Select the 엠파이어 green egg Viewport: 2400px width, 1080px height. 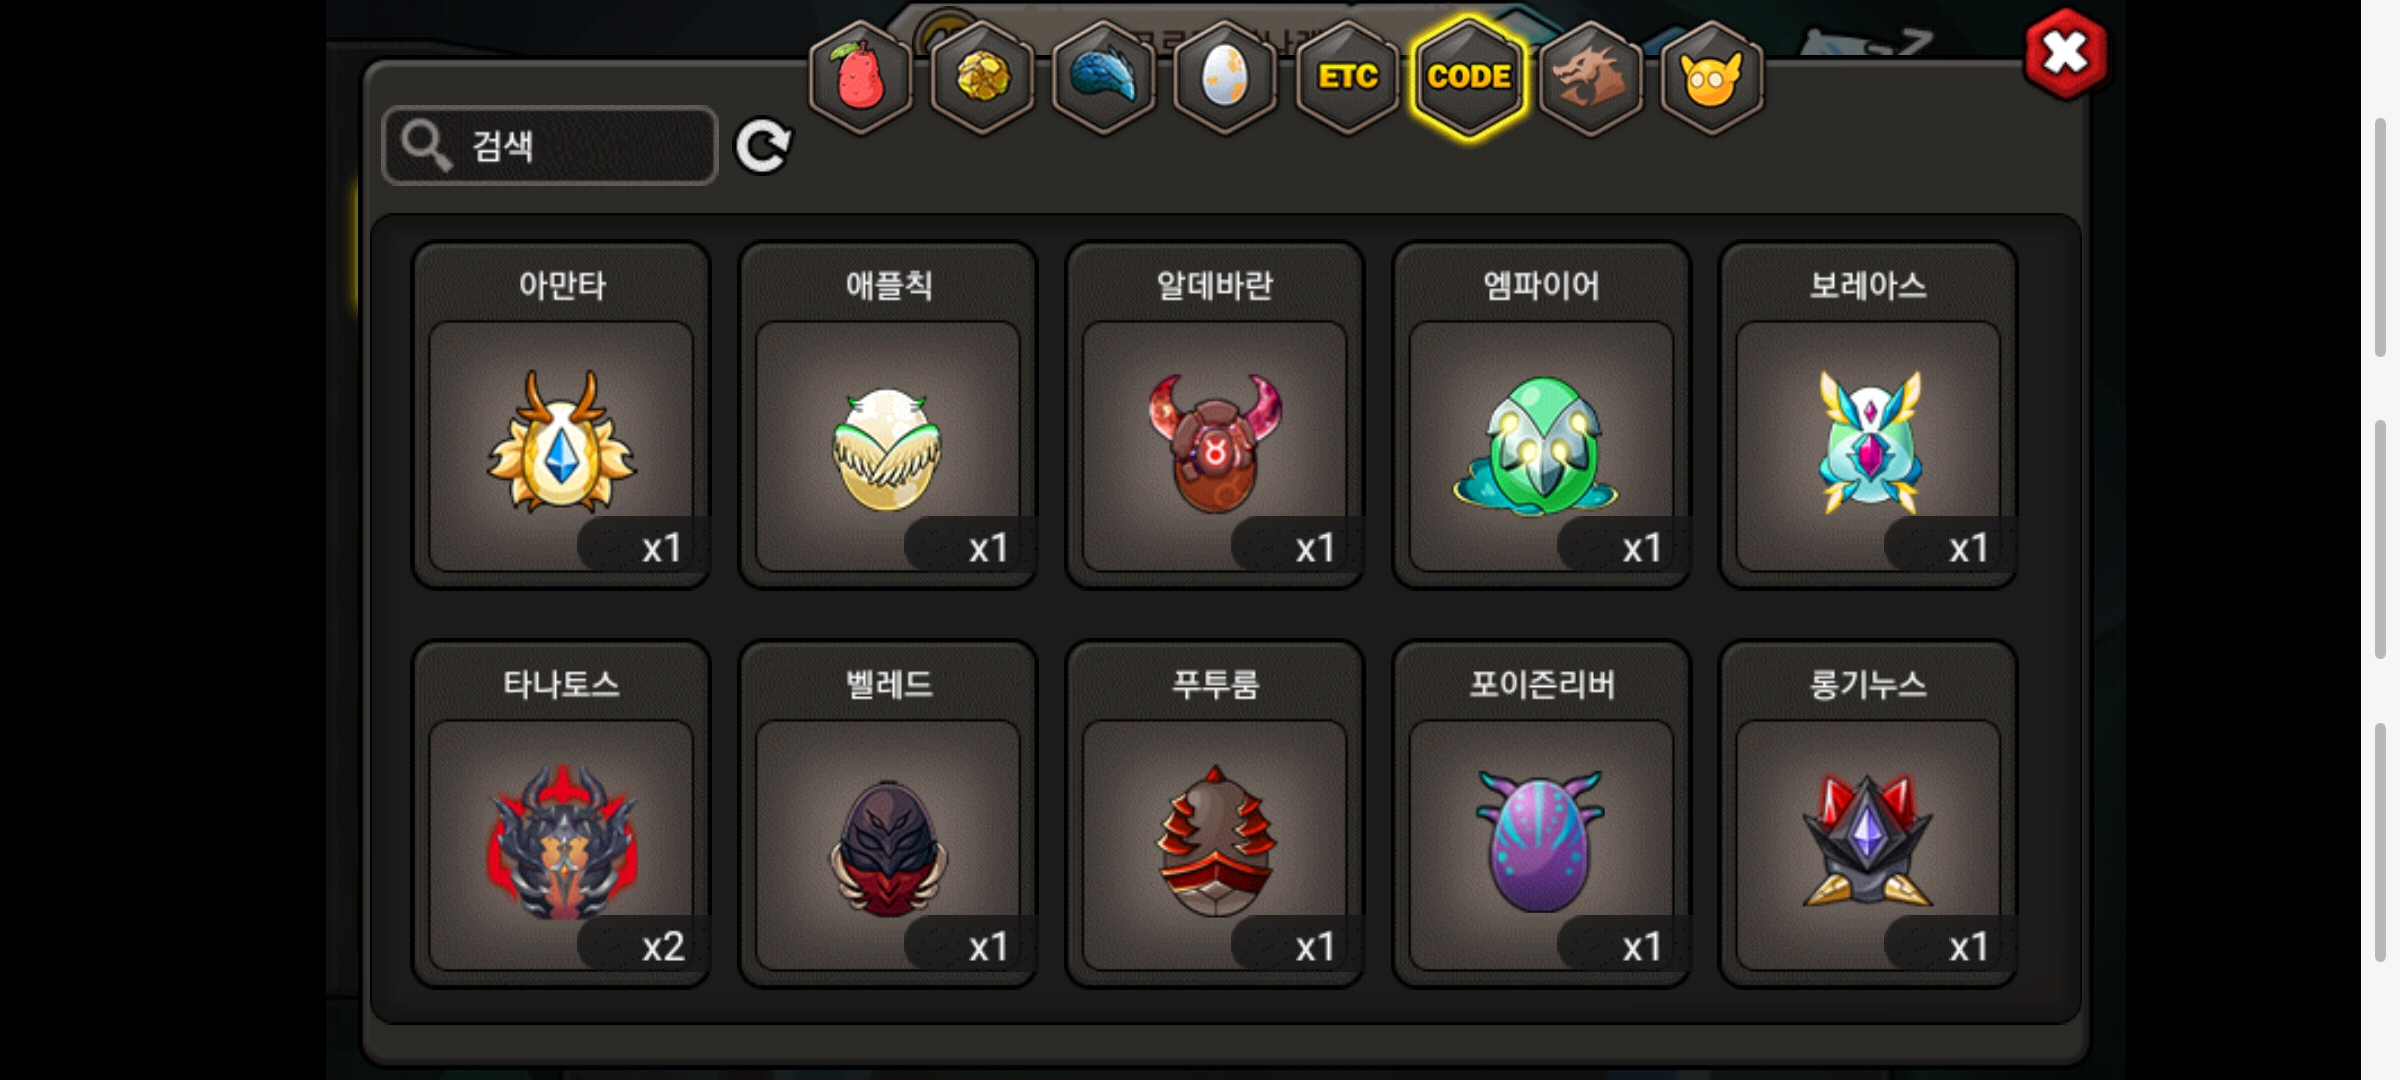click(1541, 415)
